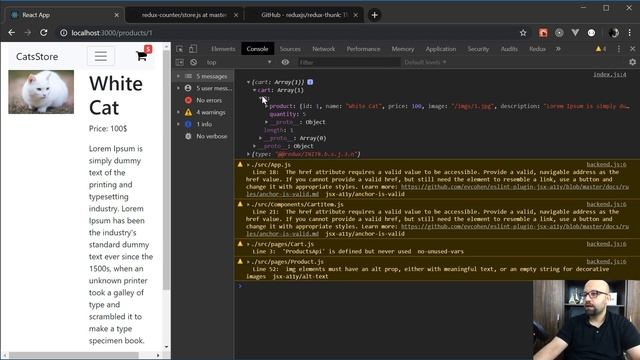The image size is (640, 360).
Task: Open Chrome three-dot menu
Action: point(630,33)
